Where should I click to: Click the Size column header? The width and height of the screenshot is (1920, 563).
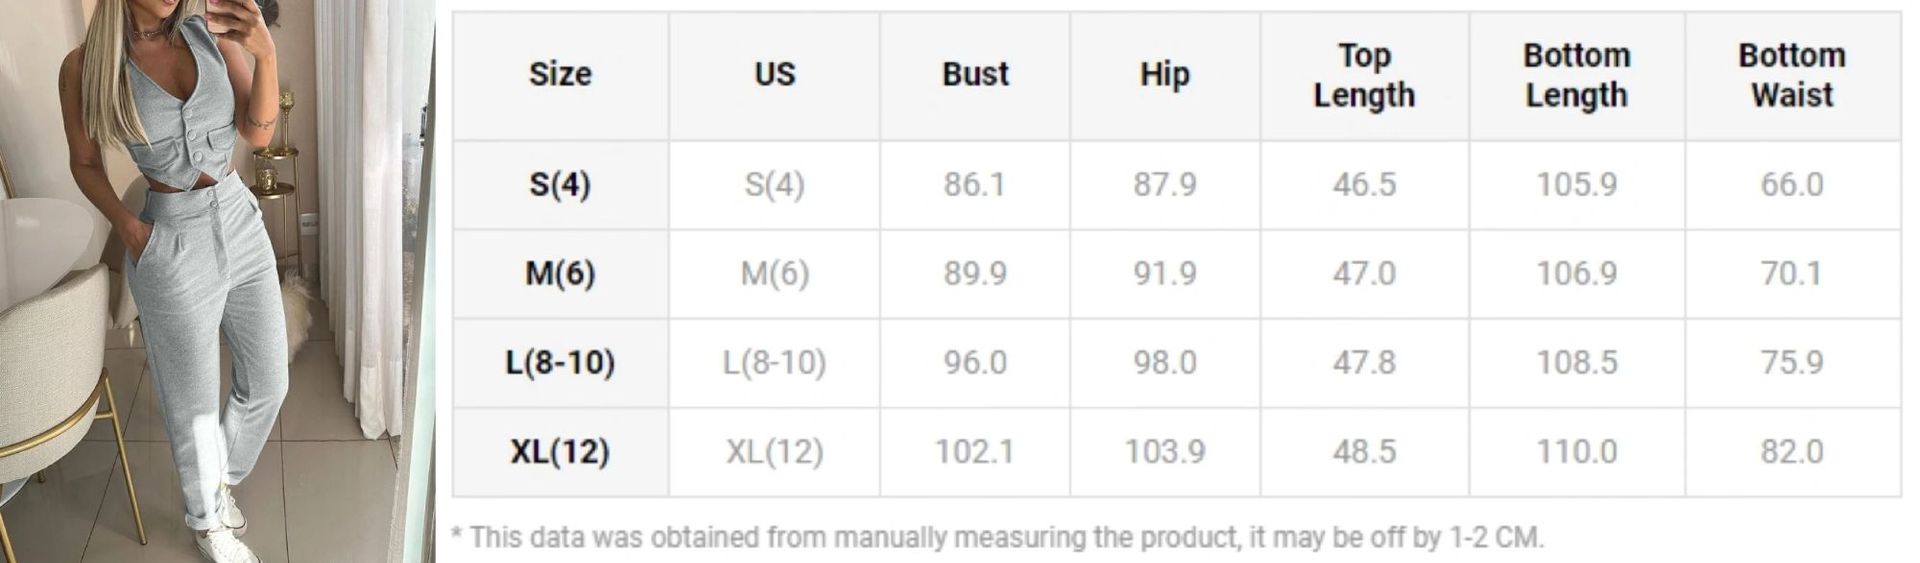pyautogui.click(x=560, y=75)
